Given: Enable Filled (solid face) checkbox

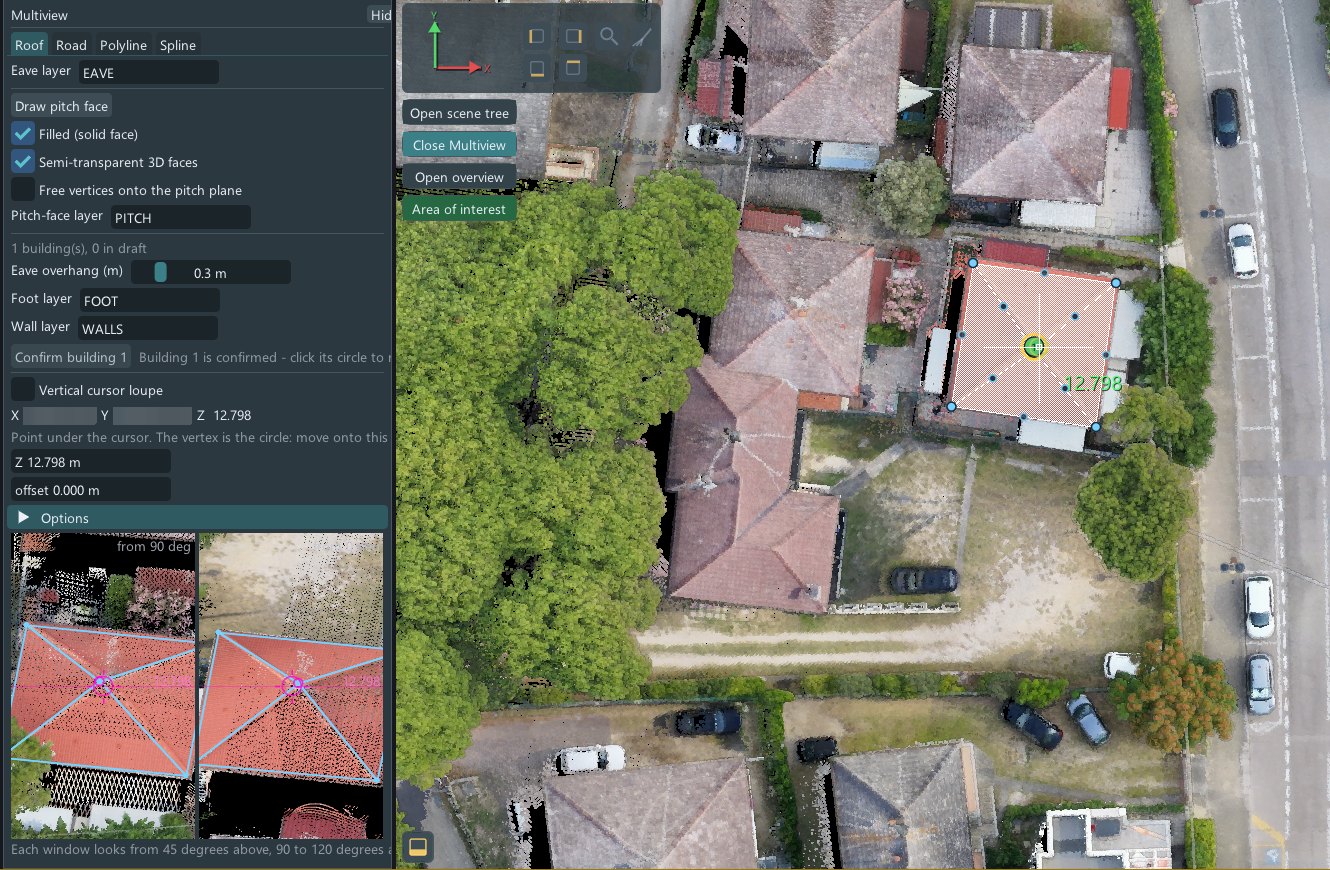Looking at the screenshot, I should click(23, 133).
